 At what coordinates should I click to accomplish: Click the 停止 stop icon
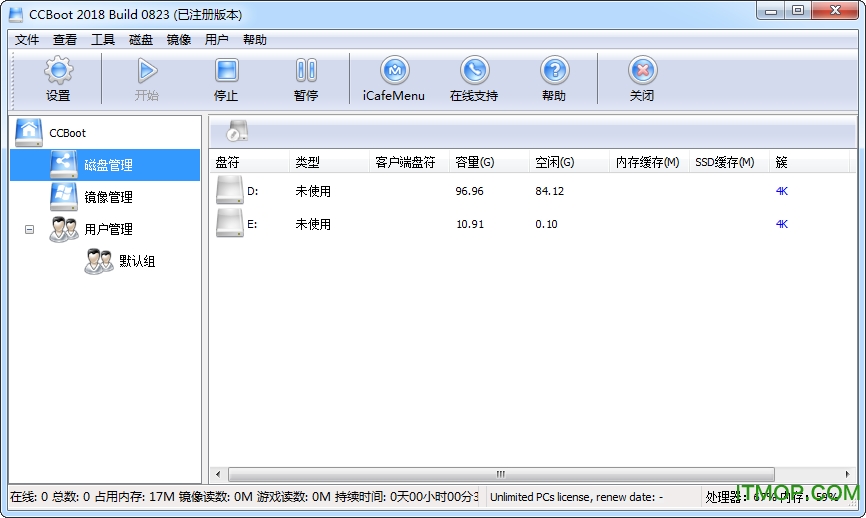[226, 70]
